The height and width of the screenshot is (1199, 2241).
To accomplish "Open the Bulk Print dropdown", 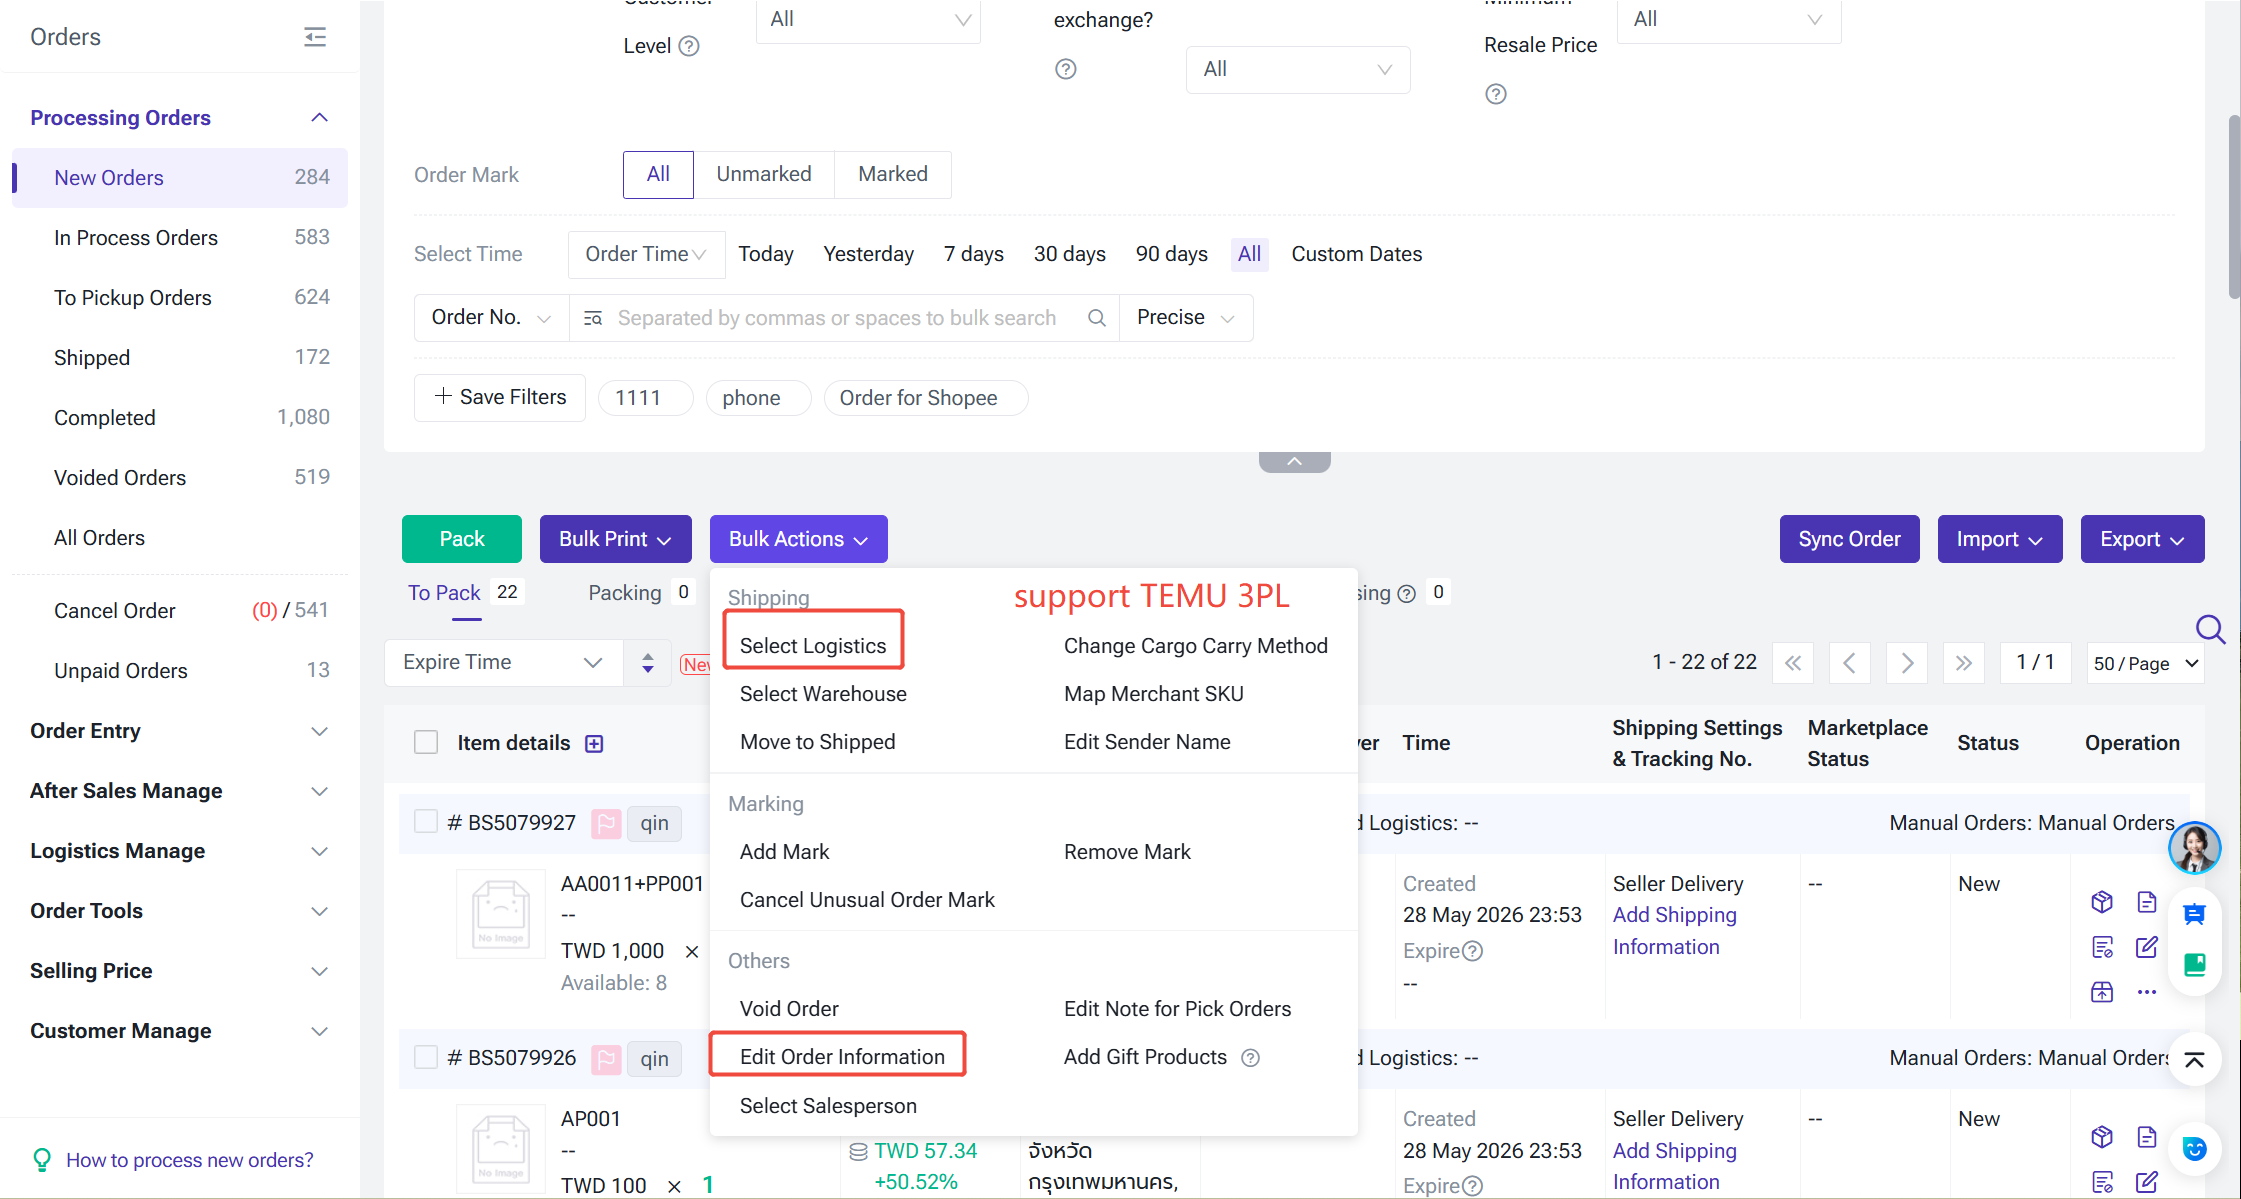I will pos(615,539).
